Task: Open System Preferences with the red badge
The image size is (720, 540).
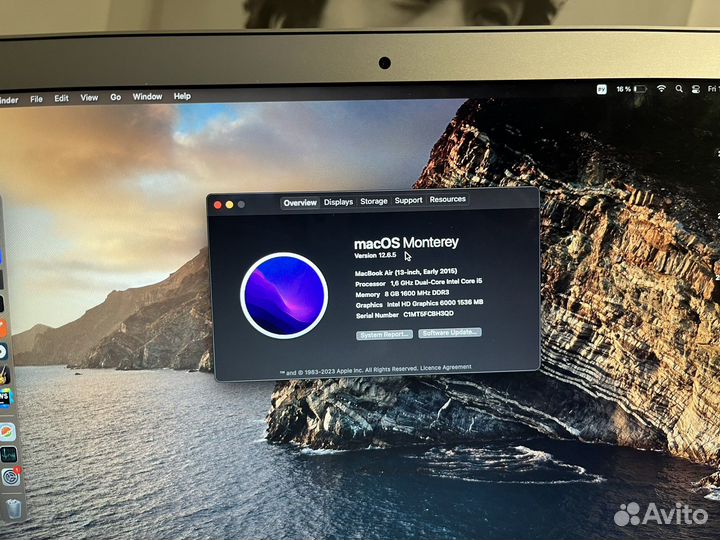Action: pos(11,477)
